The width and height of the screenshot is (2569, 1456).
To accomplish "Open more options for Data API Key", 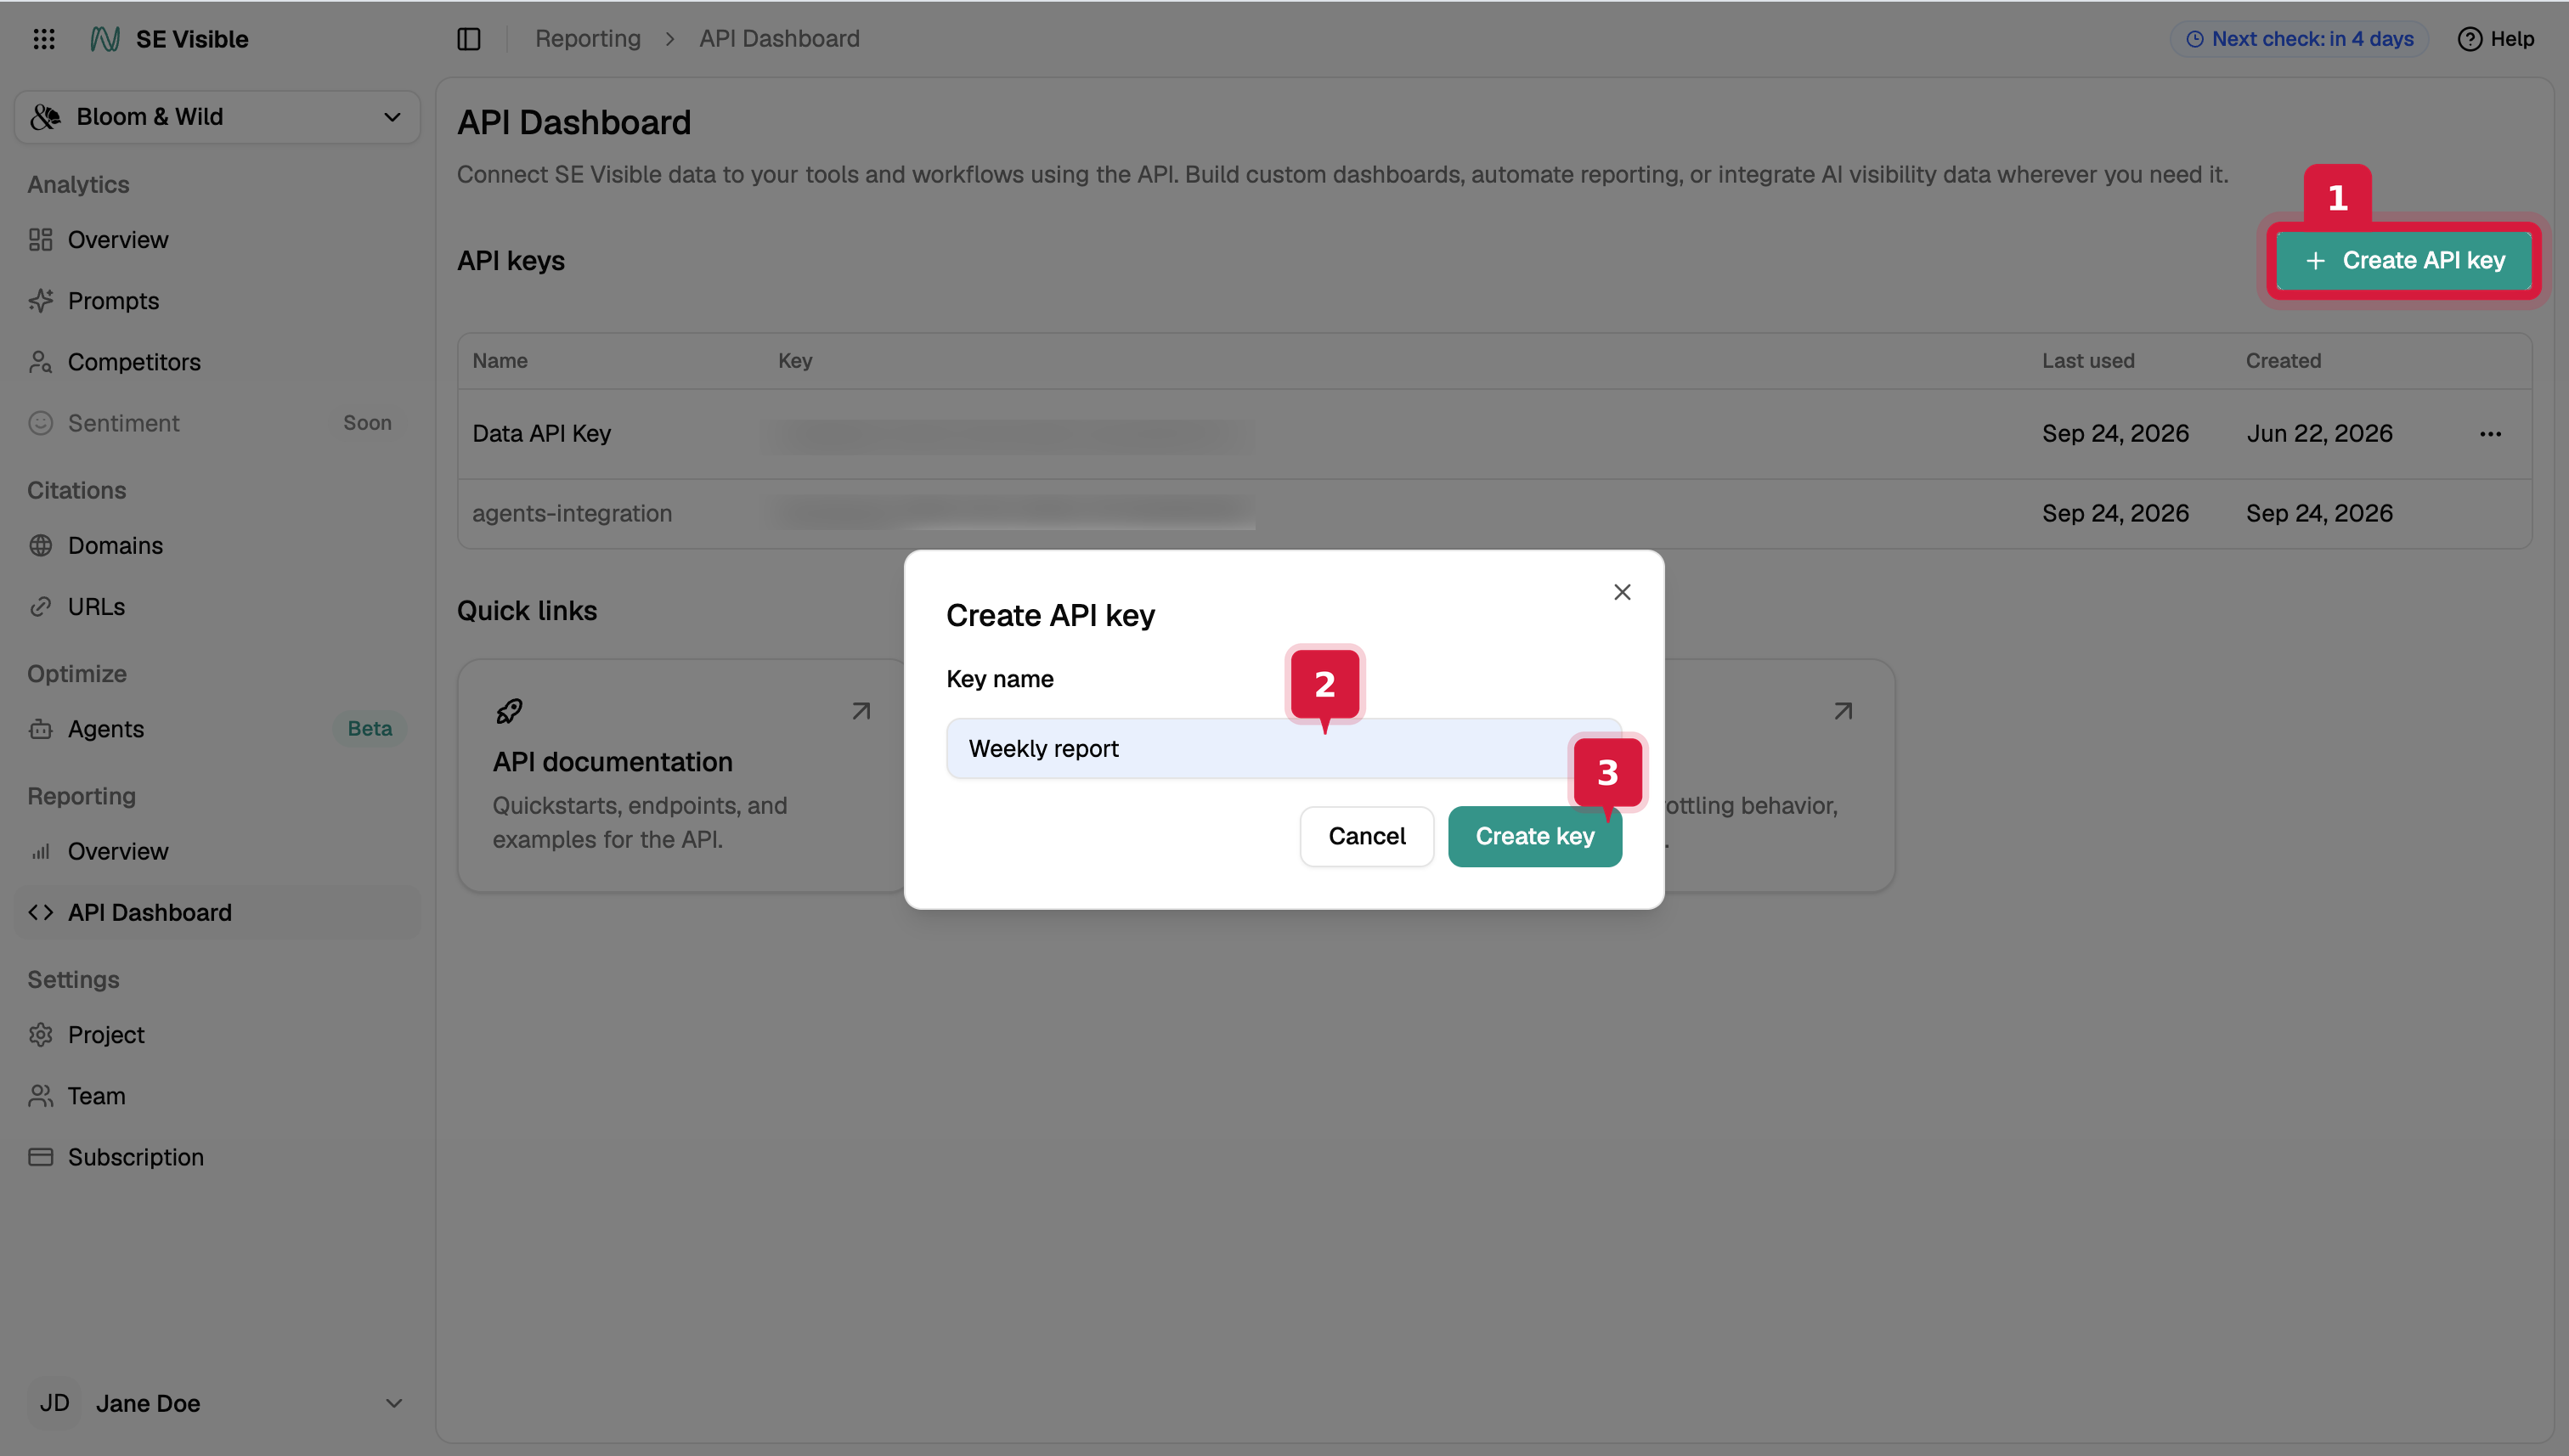I will point(2490,434).
